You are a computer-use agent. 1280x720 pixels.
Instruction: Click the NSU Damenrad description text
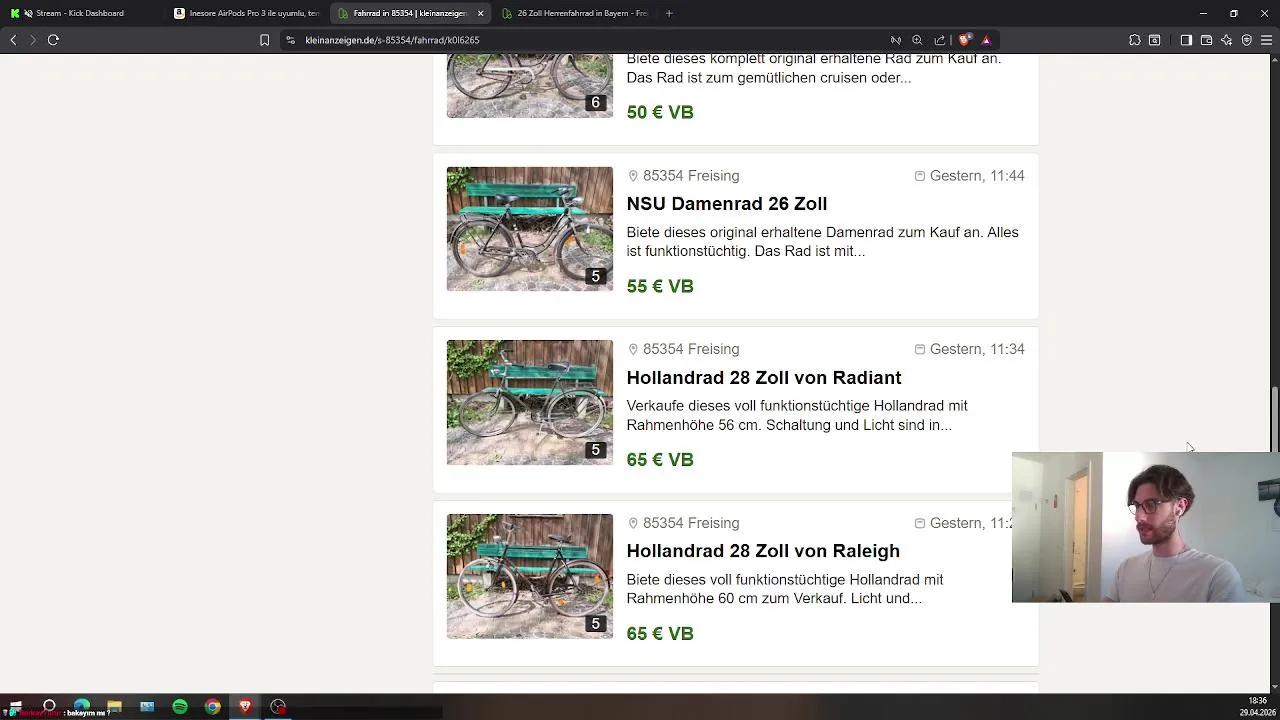[822, 242]
